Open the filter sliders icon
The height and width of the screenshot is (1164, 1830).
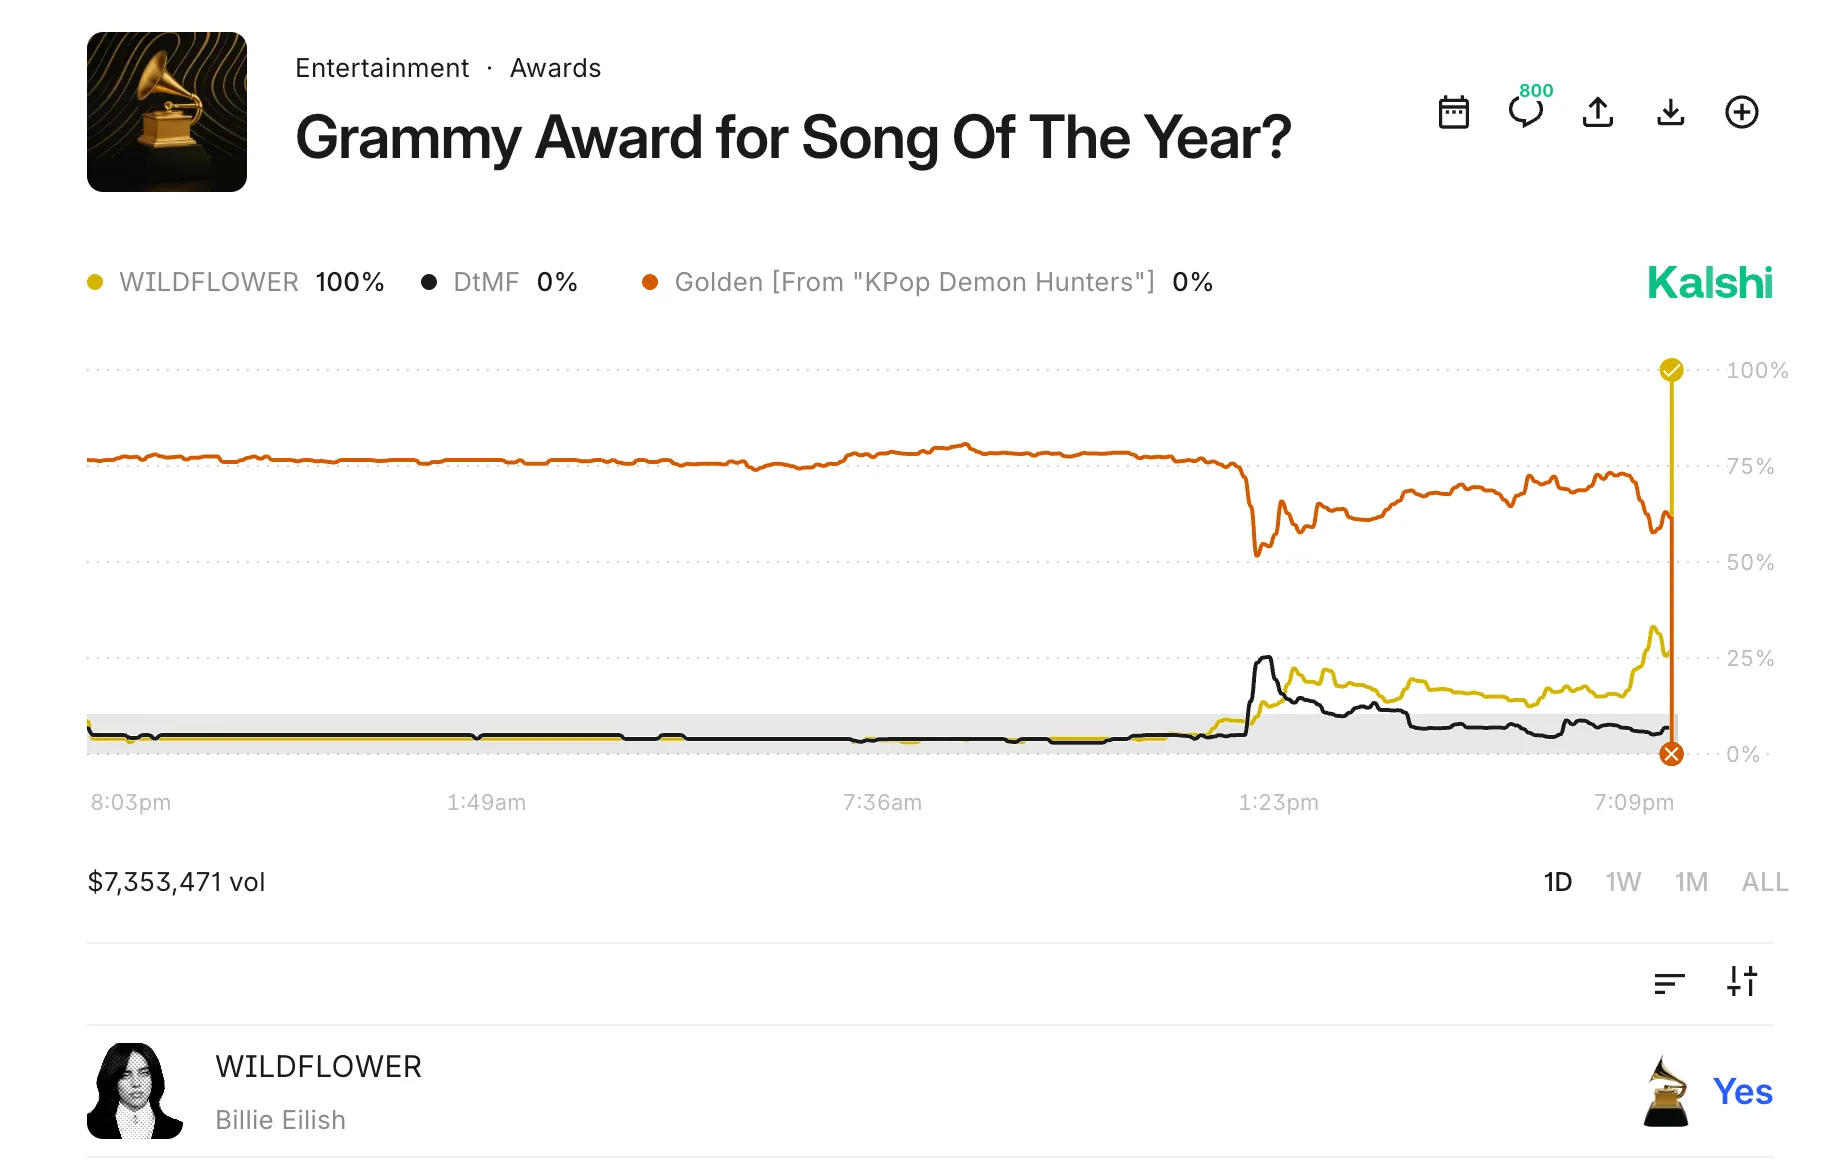click(x=1742, y=981)
